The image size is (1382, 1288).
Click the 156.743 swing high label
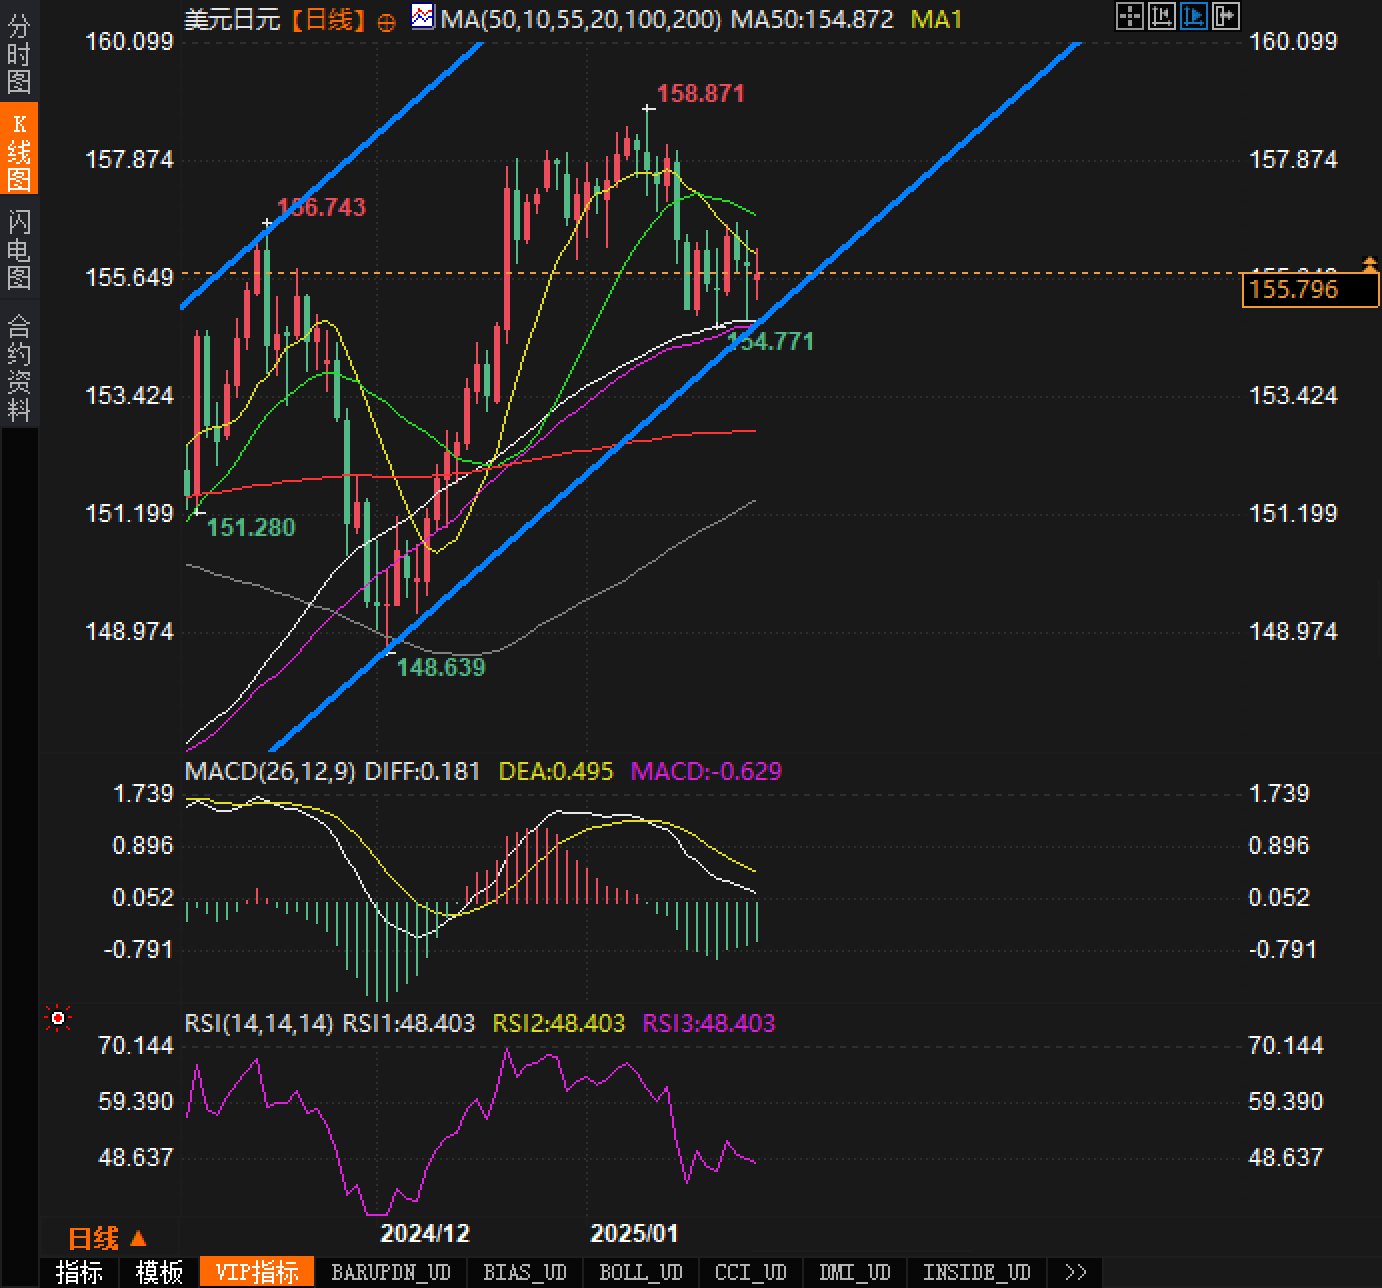[322, 208]
